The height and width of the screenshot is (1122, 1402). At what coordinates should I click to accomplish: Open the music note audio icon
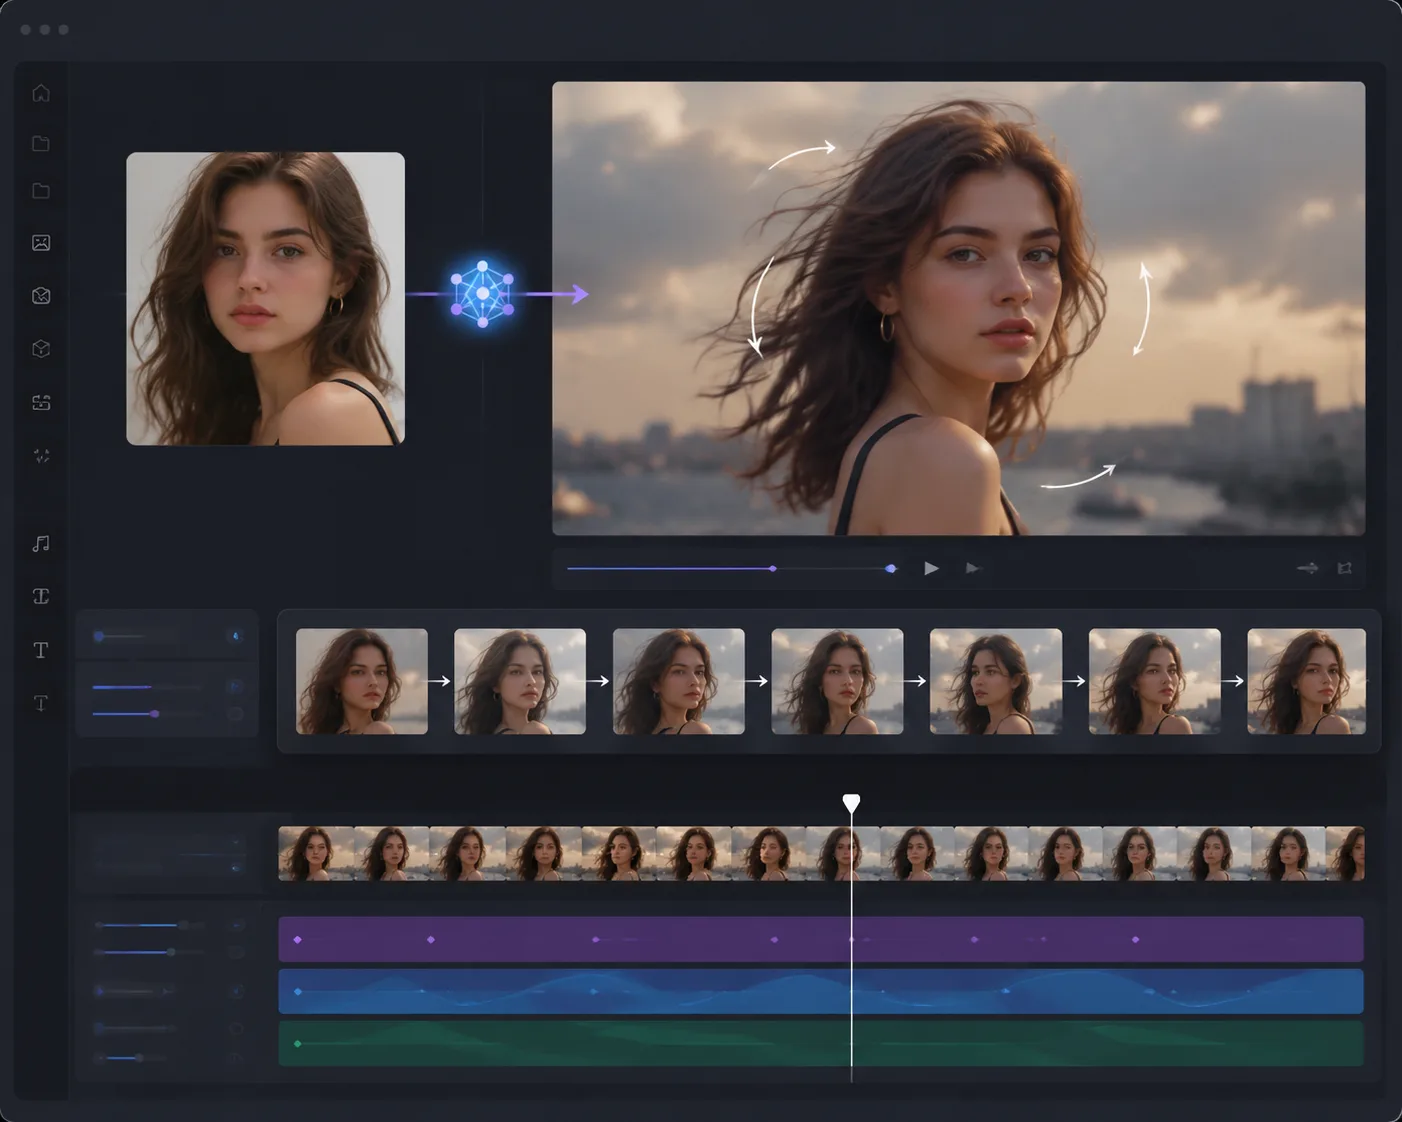point(41,544)
